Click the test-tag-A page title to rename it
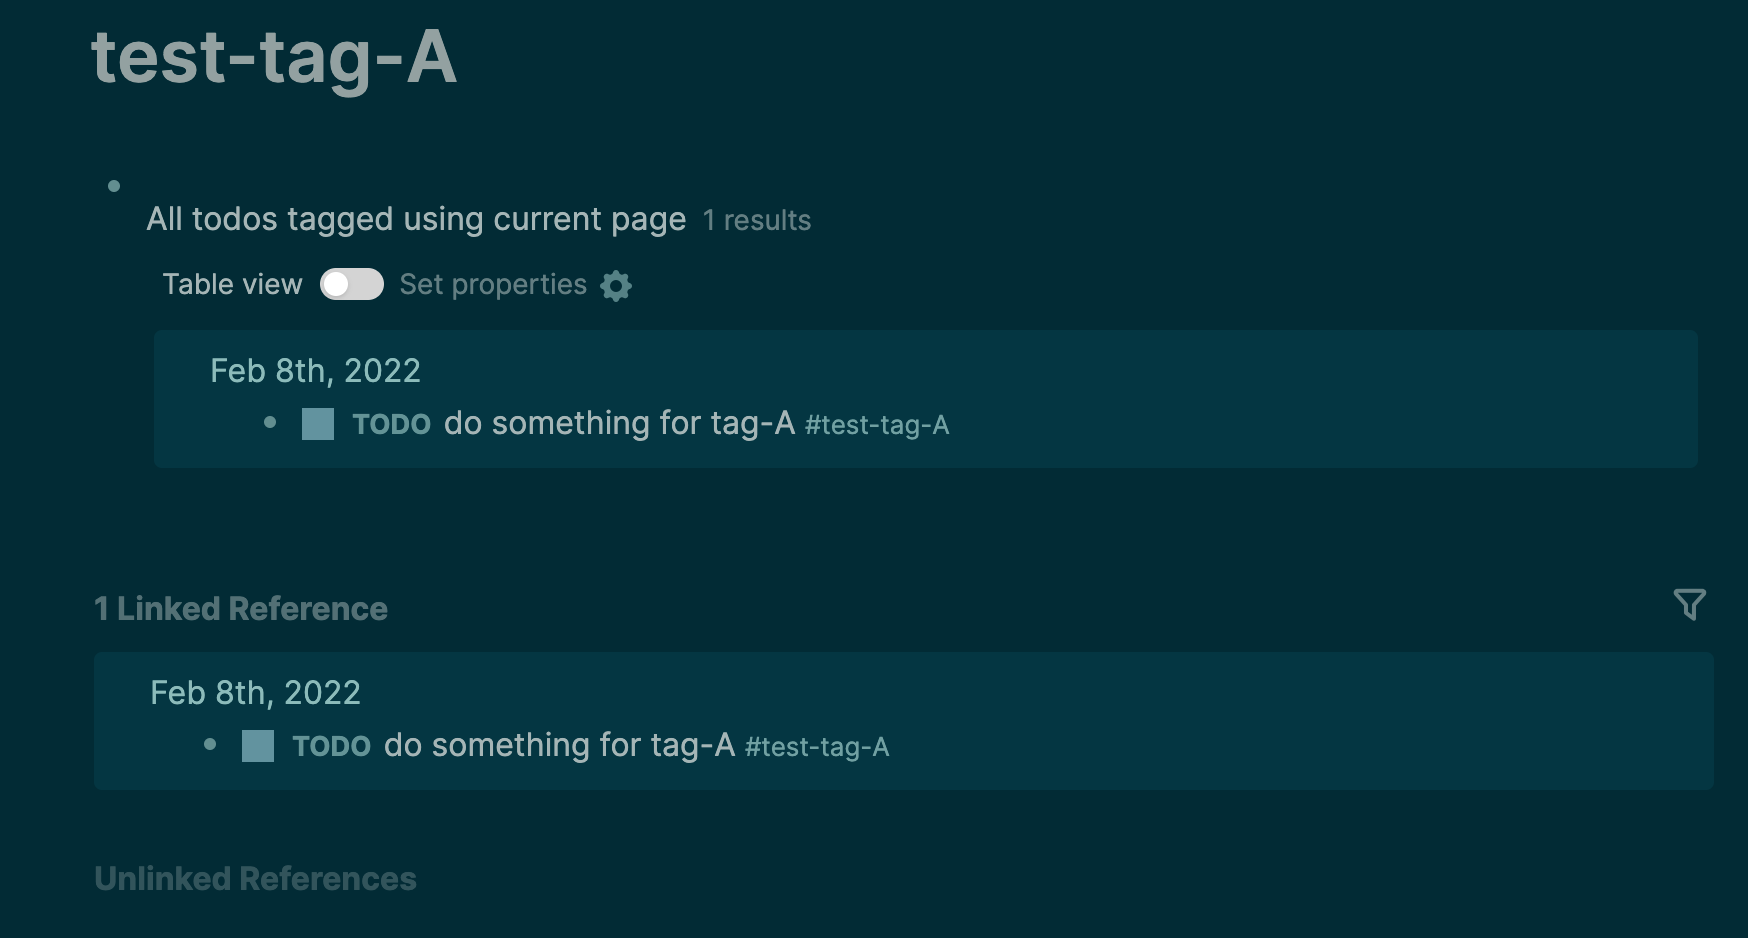1748x938 pixels. pyautogui.click(x=276, y=57)
